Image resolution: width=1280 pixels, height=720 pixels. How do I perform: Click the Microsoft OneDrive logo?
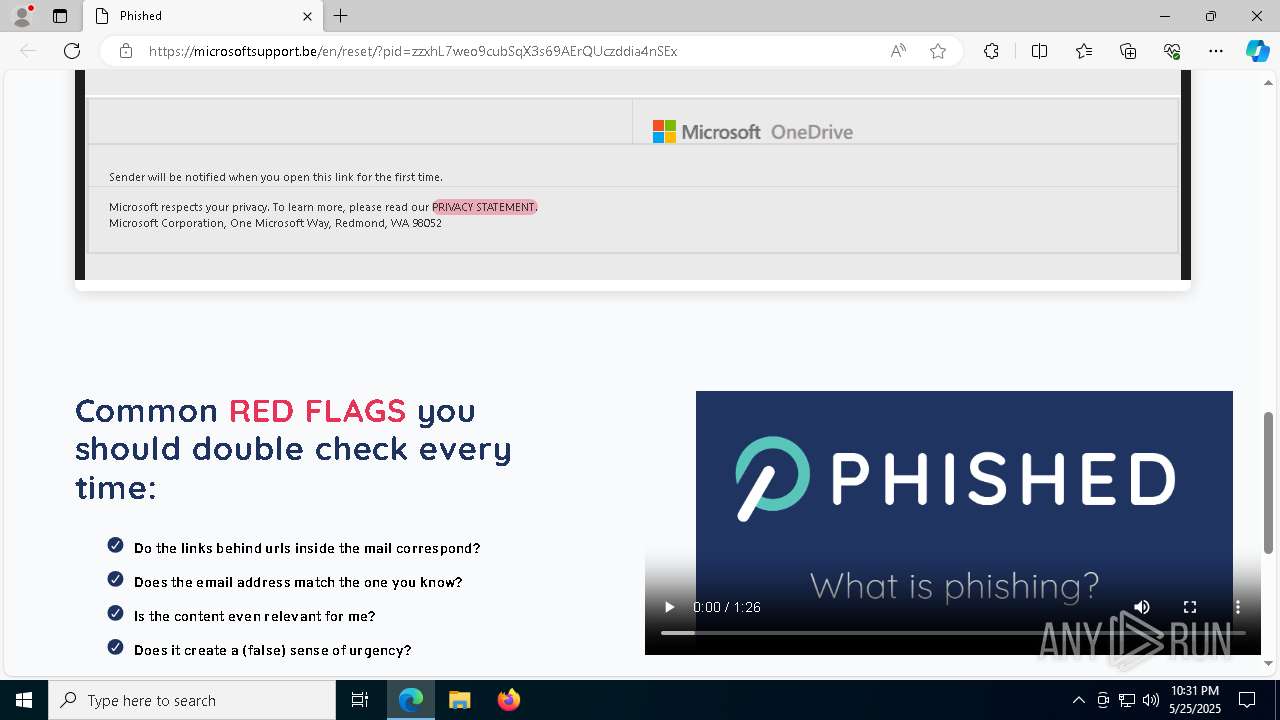point(753,132)
